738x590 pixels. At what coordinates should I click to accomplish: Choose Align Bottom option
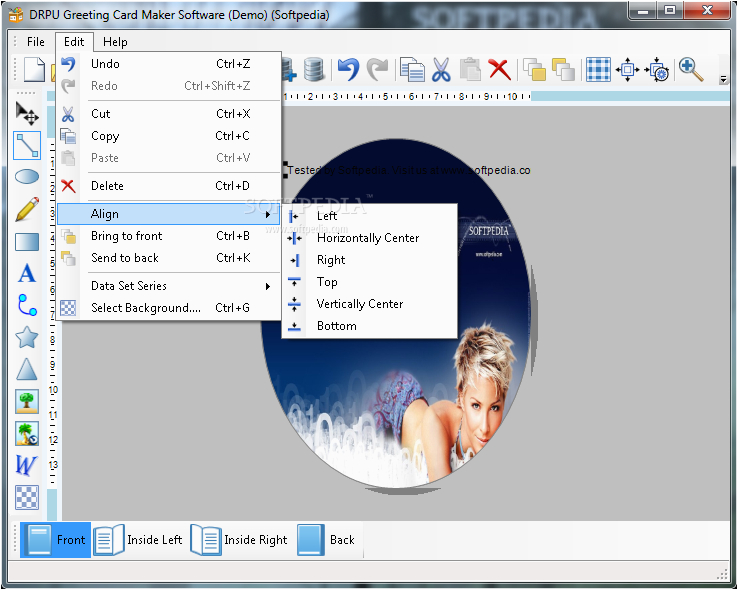(336, 326)
